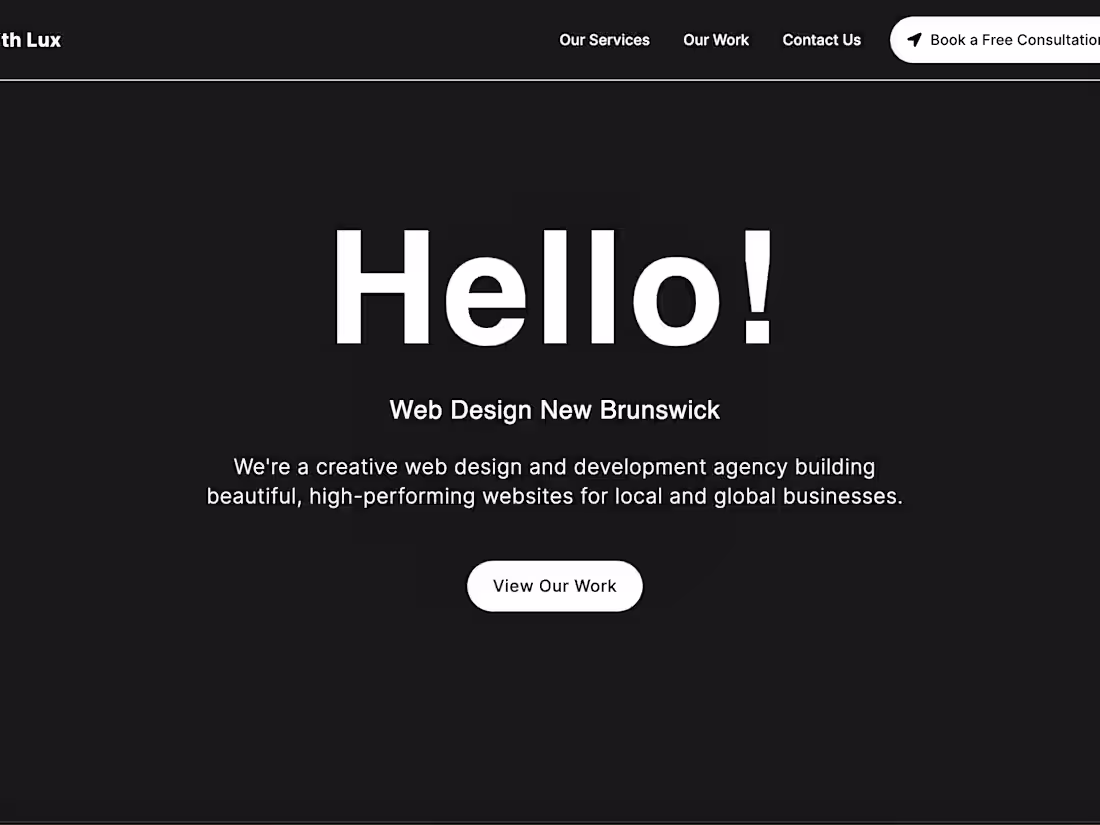Viewport: 1100px width, 825px height.
Task: Click the Web Design New Brunswick subtitle
Action: click(x=554, y=410)
